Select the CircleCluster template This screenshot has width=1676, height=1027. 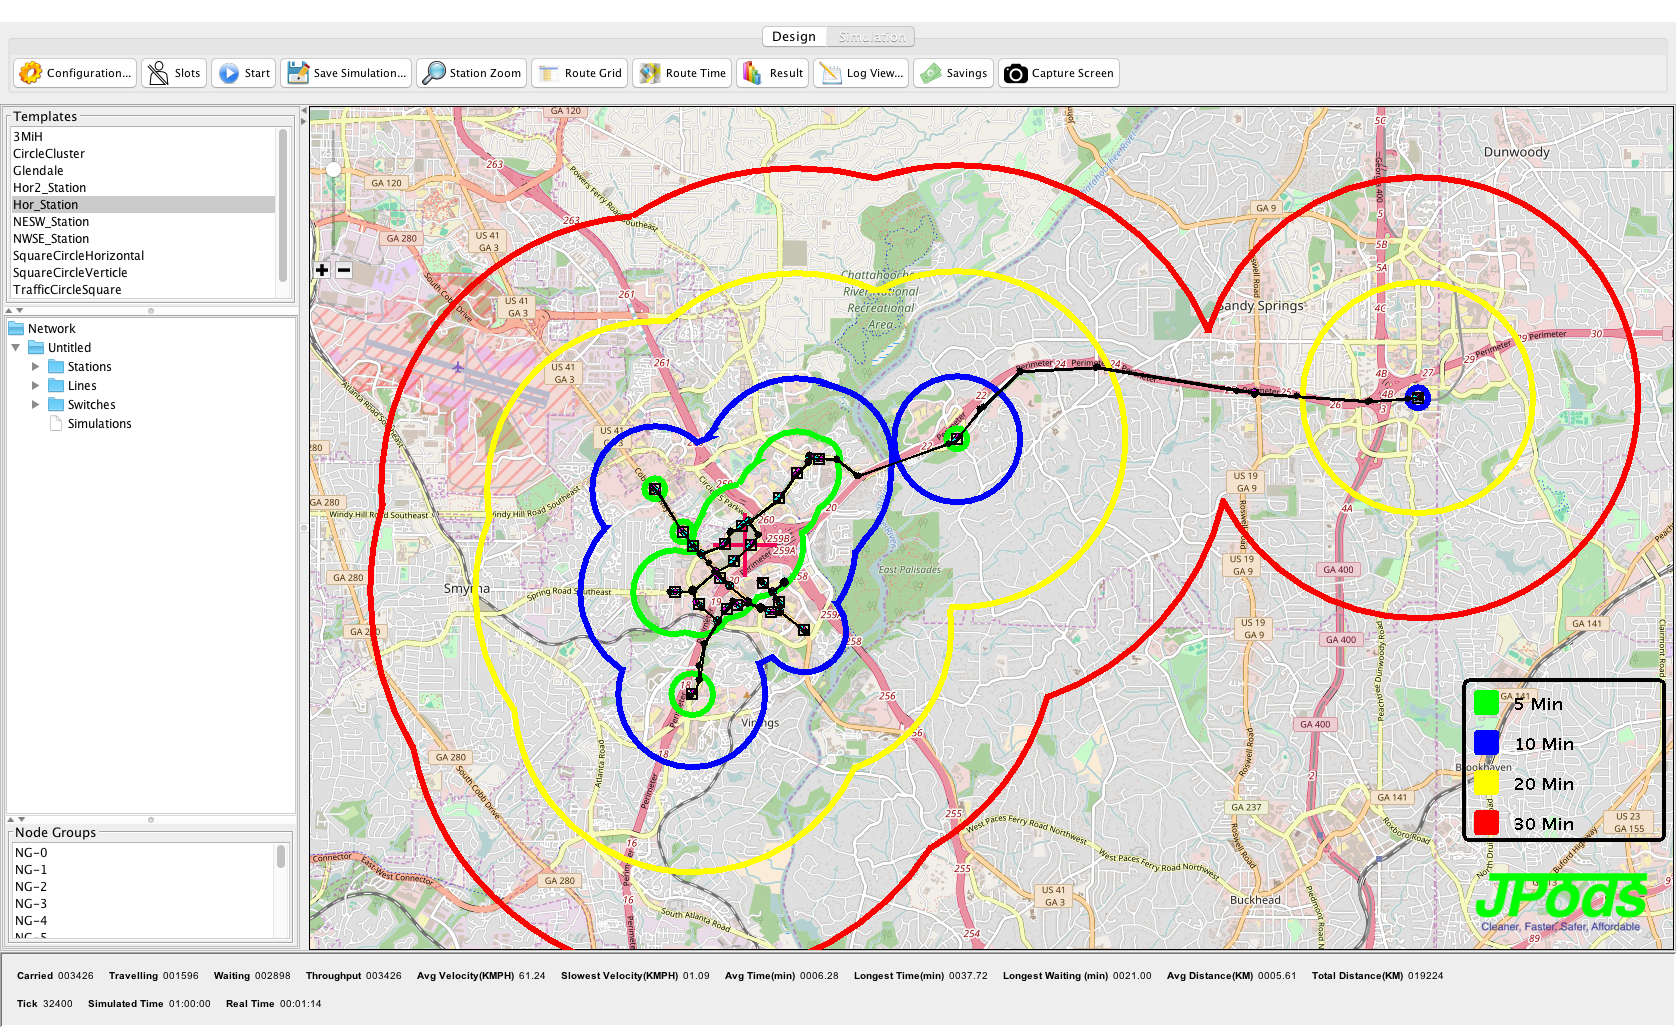click(49, 154)
